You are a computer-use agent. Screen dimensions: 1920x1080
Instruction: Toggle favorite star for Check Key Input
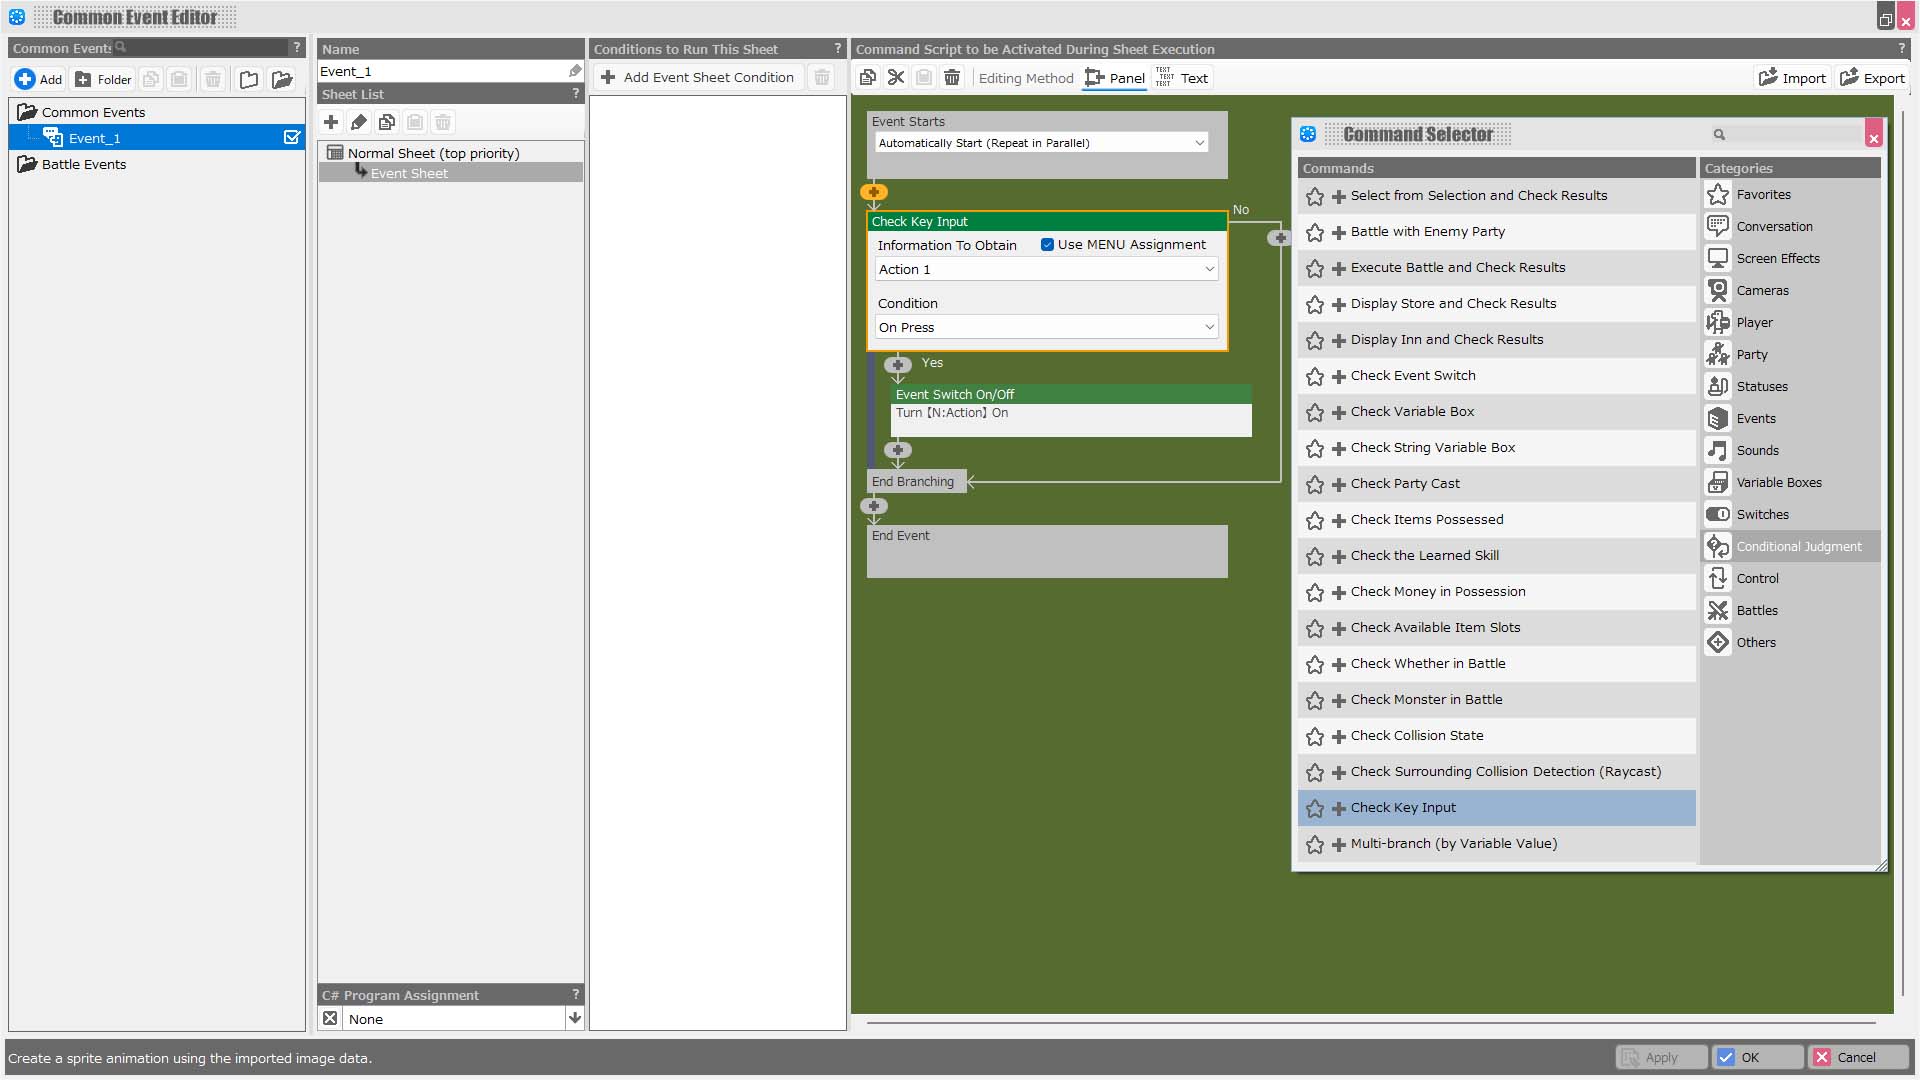coord(1315,808)
